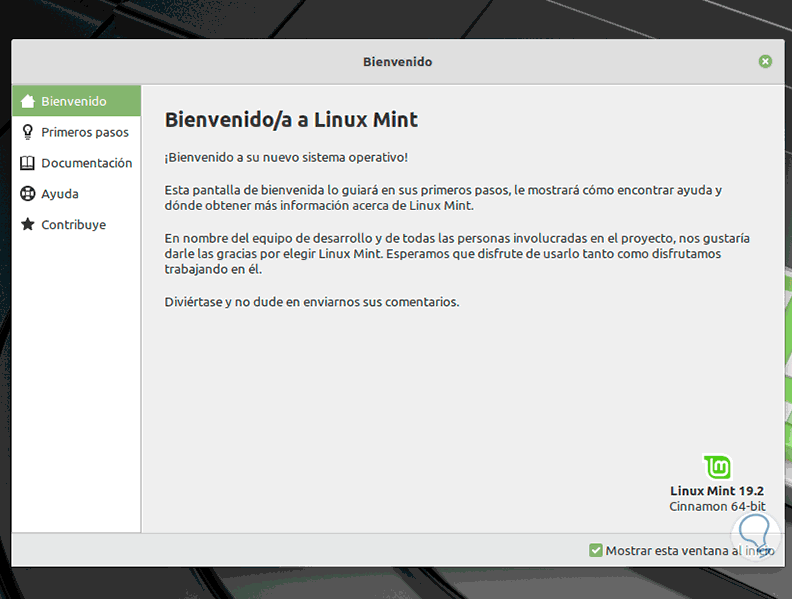Click the paragraph starting Esta pantalla de bienvenida
The height and width of the screenshot is (599, 792).
coord(443,198)
